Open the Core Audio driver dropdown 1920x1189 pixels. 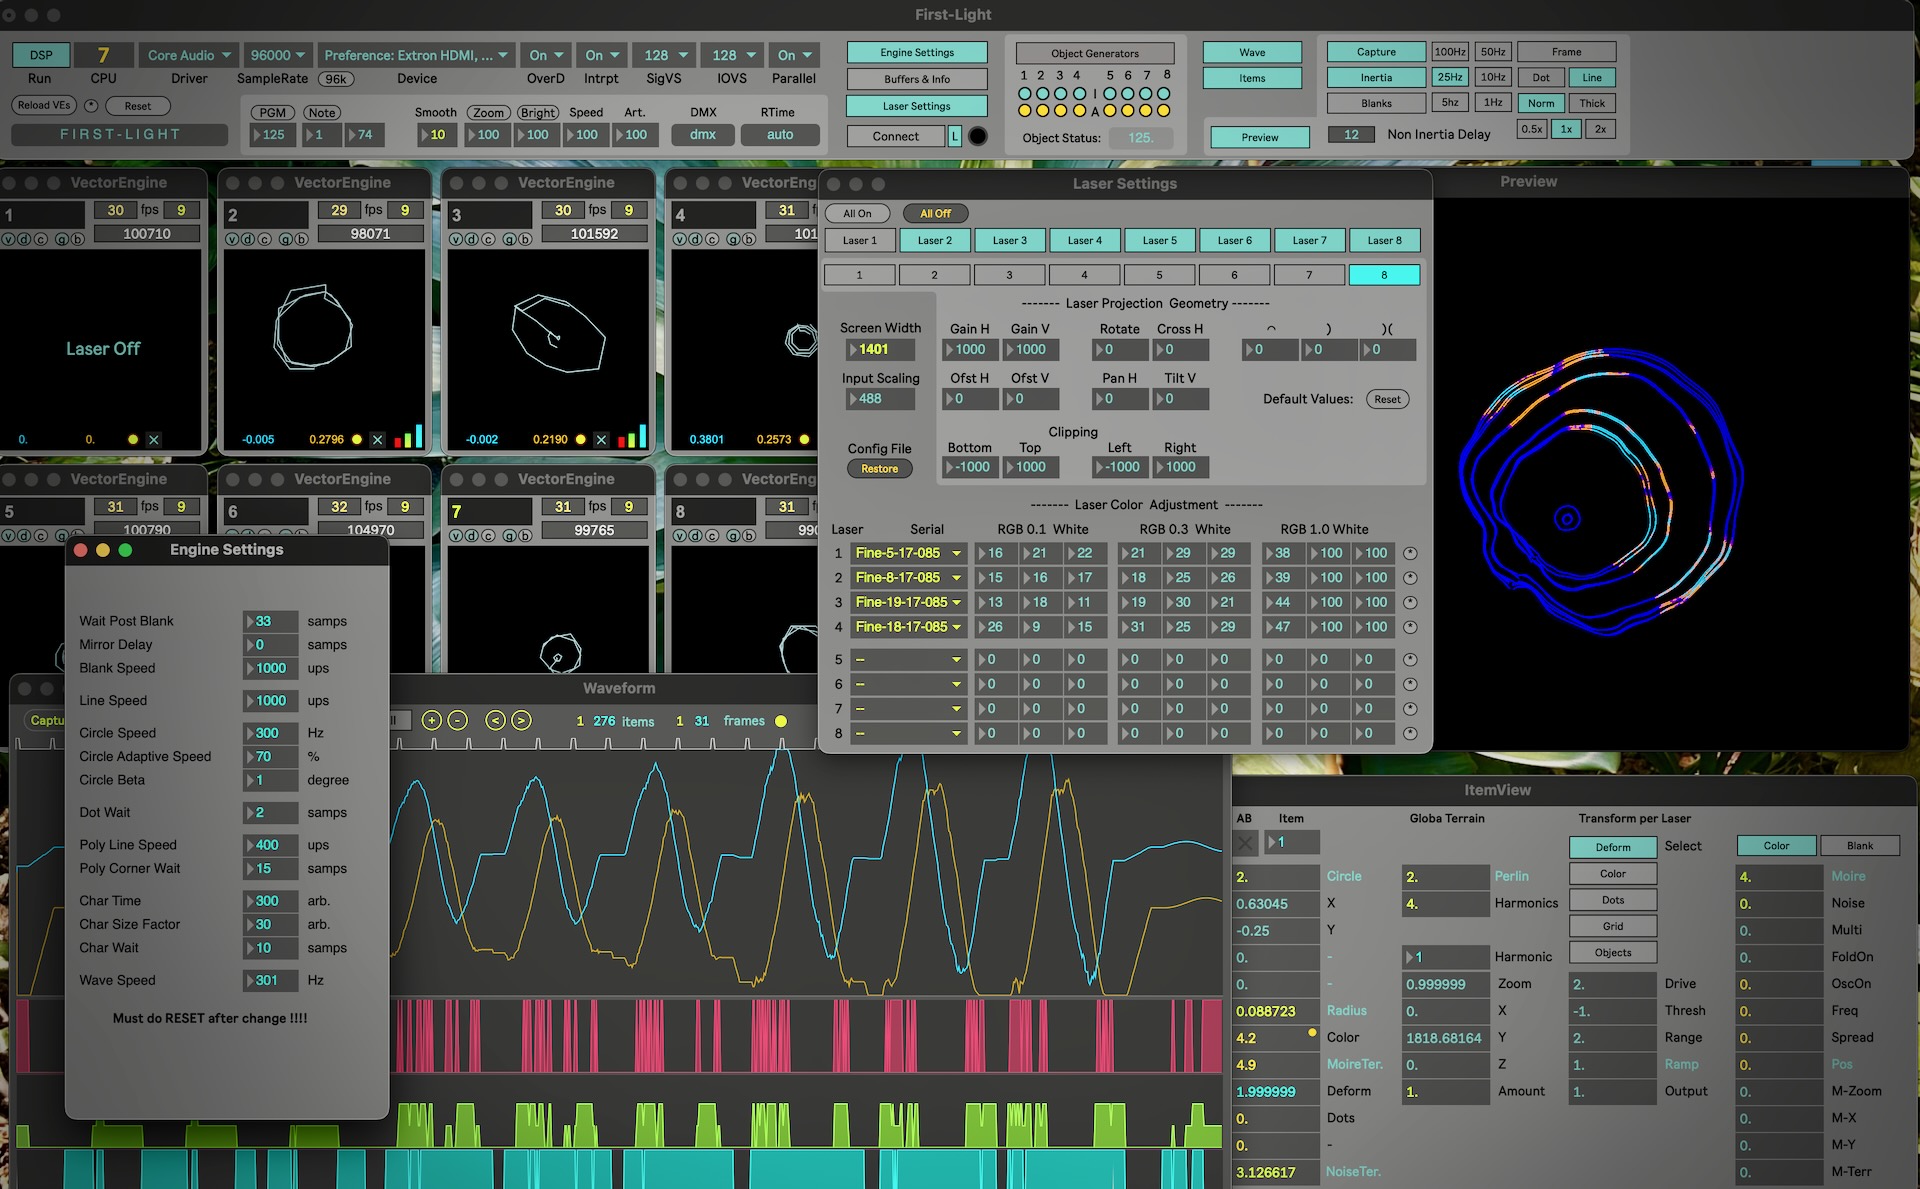tap(188, 55)
